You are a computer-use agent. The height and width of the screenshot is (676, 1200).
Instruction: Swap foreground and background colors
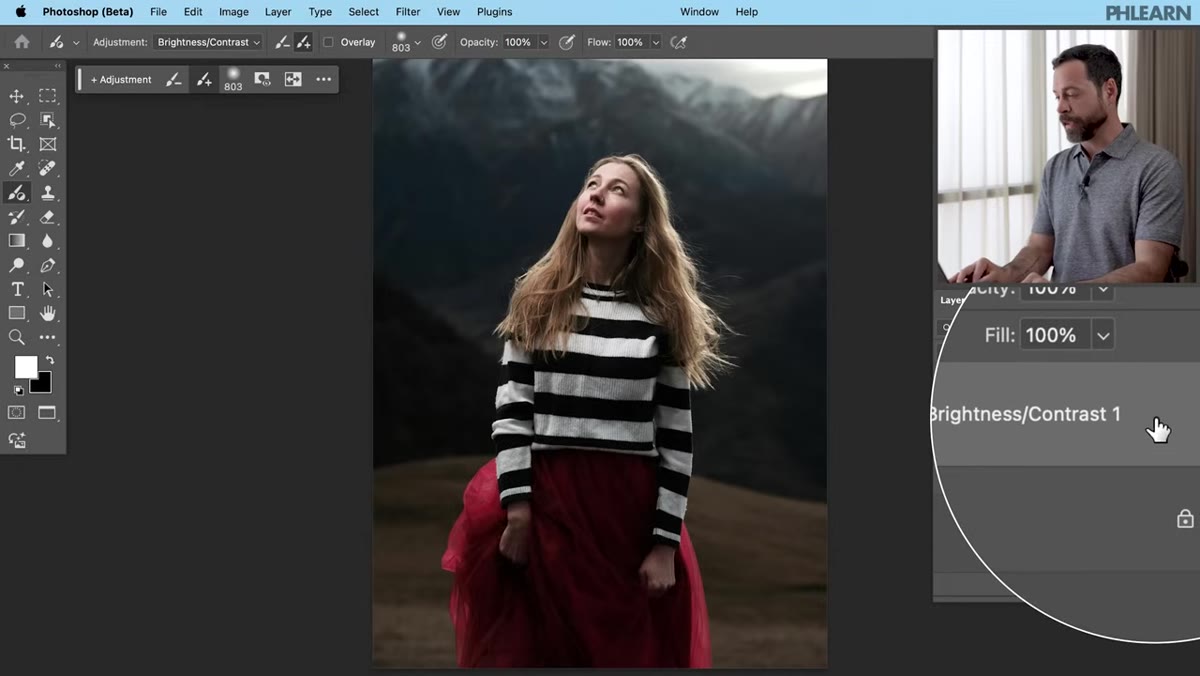tap(49, 360)
